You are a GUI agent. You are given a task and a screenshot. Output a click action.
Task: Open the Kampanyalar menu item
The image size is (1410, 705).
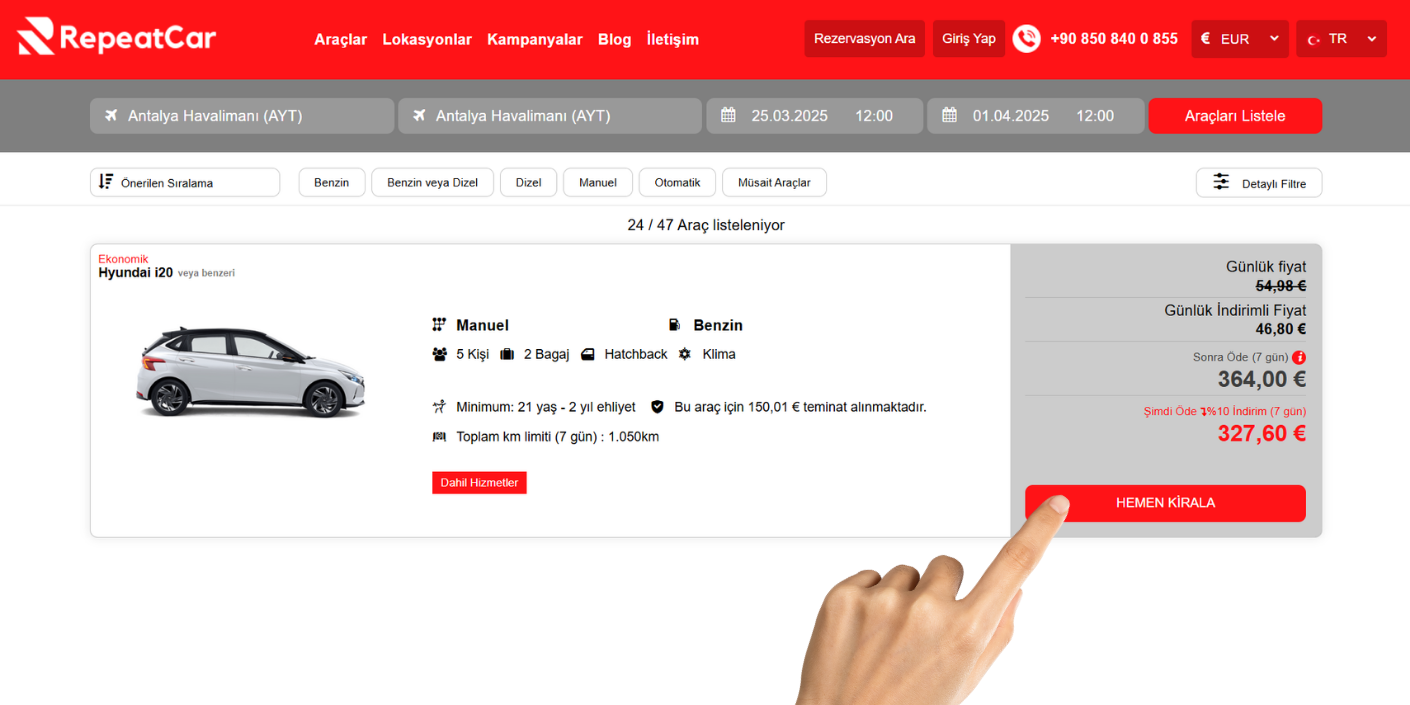point(534,39)
